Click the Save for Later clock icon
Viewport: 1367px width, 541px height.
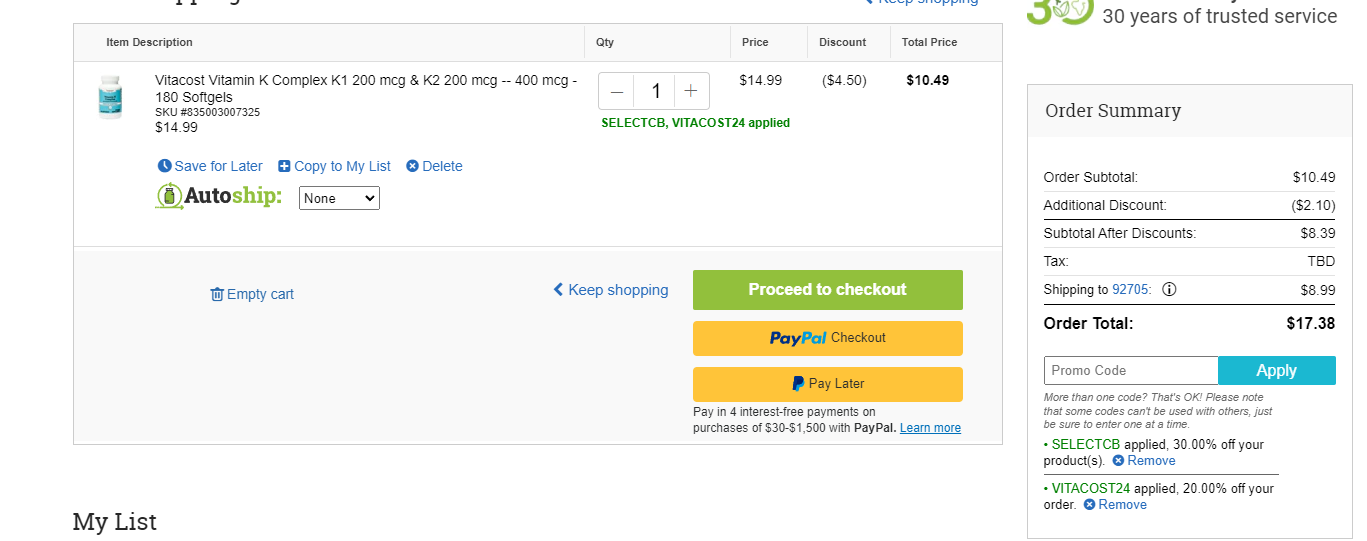pos(165,166)
